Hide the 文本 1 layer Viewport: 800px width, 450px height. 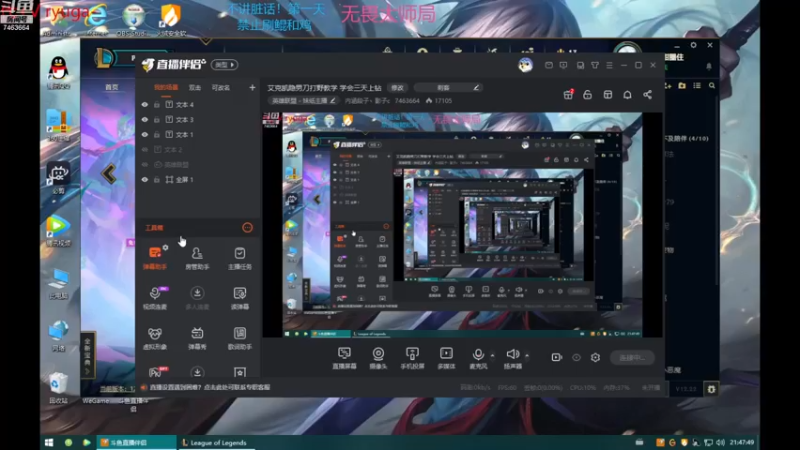(x=144, y=135)
